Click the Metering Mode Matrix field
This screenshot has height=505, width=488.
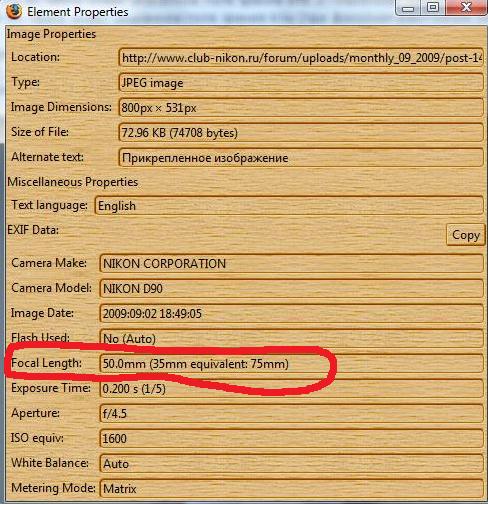(291, 489)
